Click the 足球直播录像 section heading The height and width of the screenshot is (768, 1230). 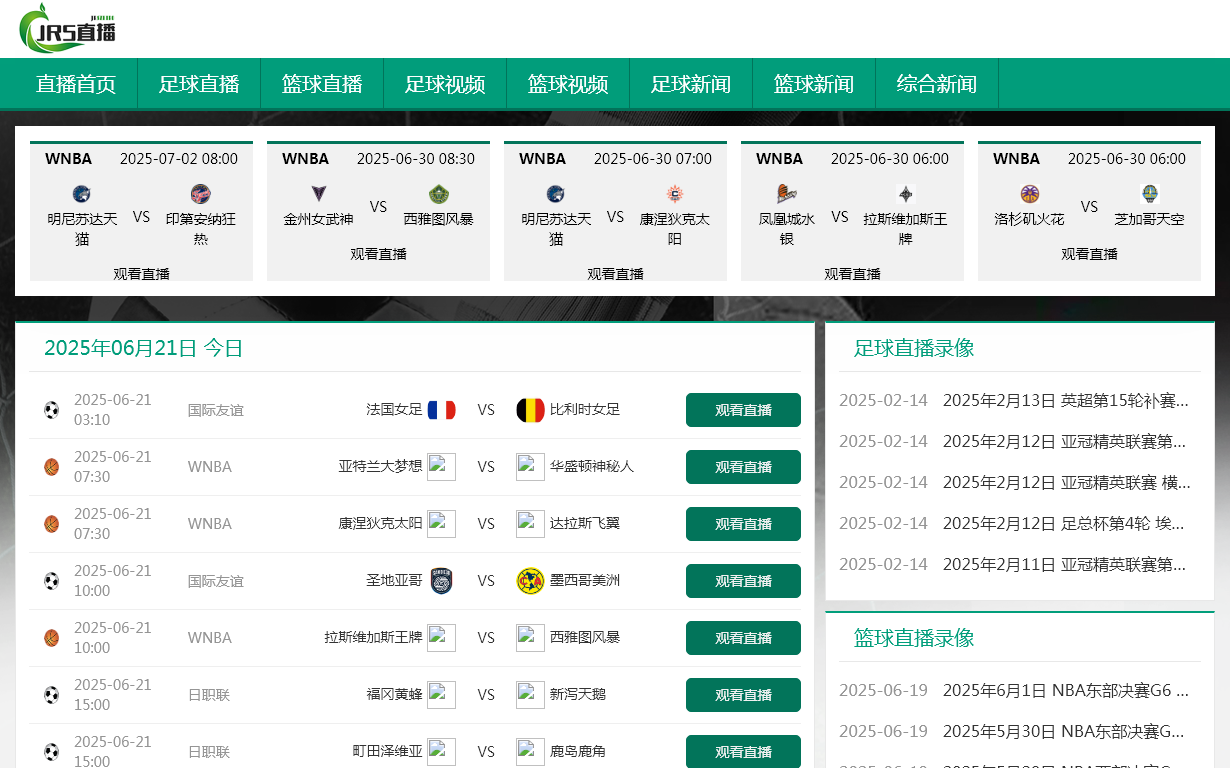click(914, 348)
